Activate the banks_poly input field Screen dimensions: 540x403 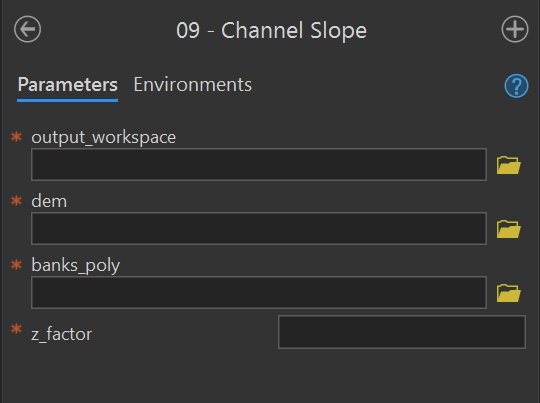259,292
